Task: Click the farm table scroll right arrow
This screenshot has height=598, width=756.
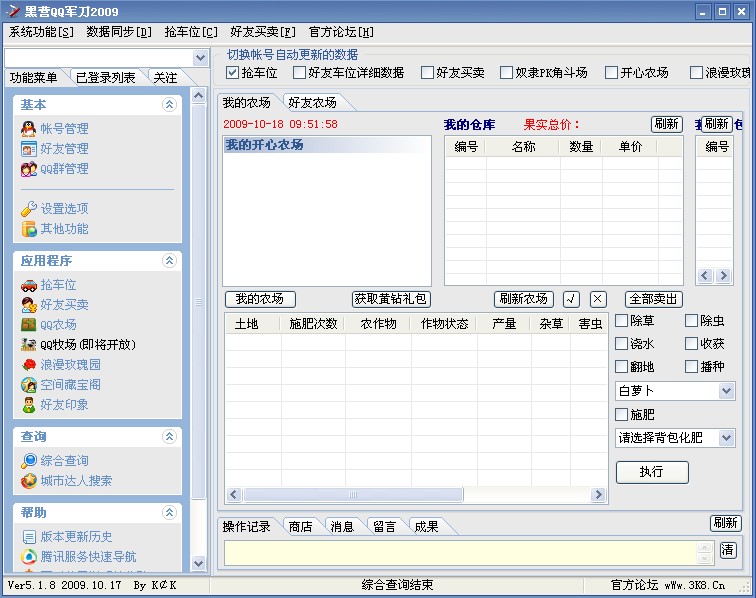Action: click(598, 495)
